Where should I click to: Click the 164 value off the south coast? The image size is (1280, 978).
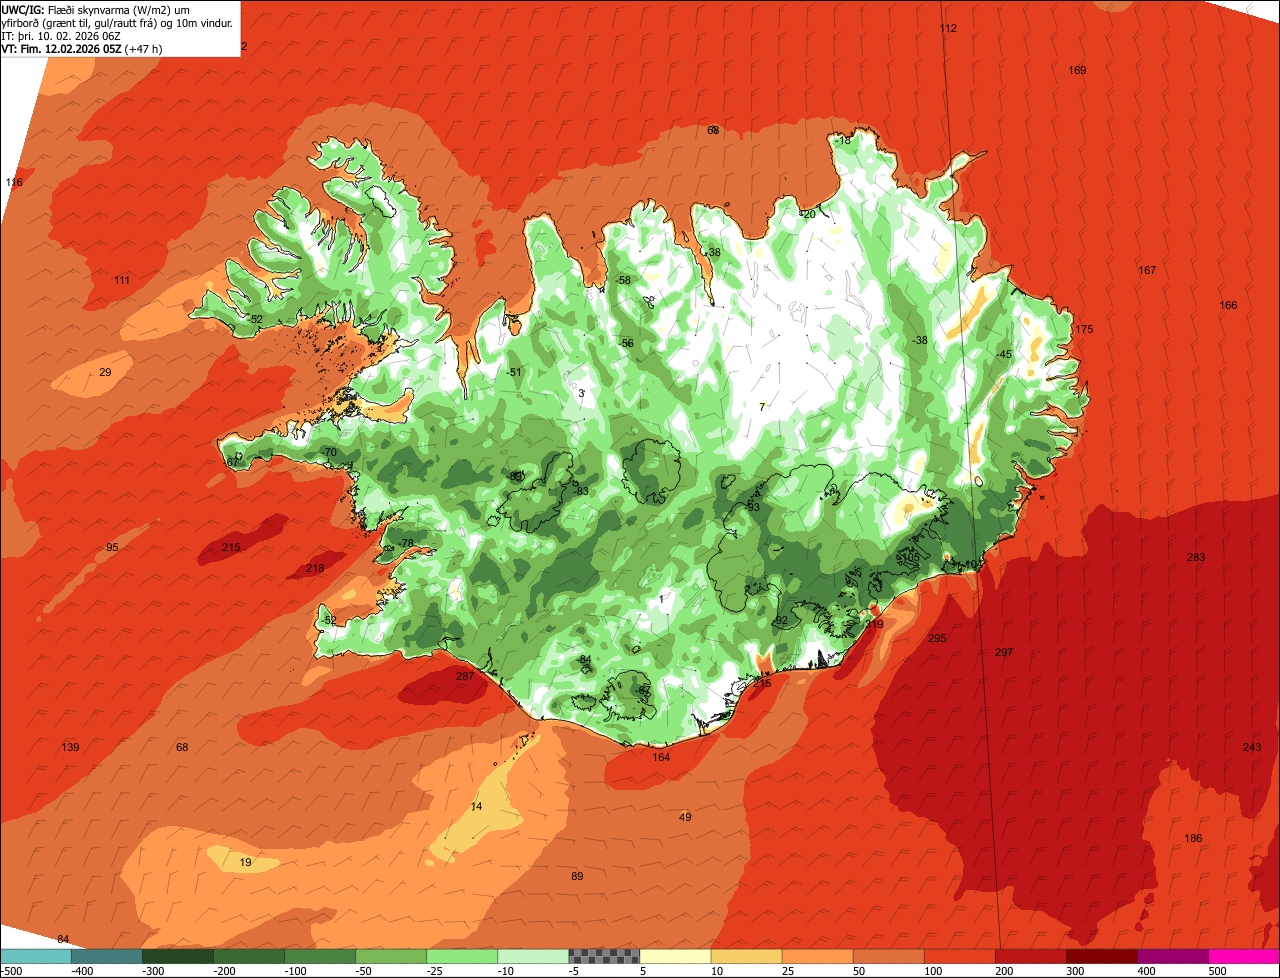click(661, 757)
